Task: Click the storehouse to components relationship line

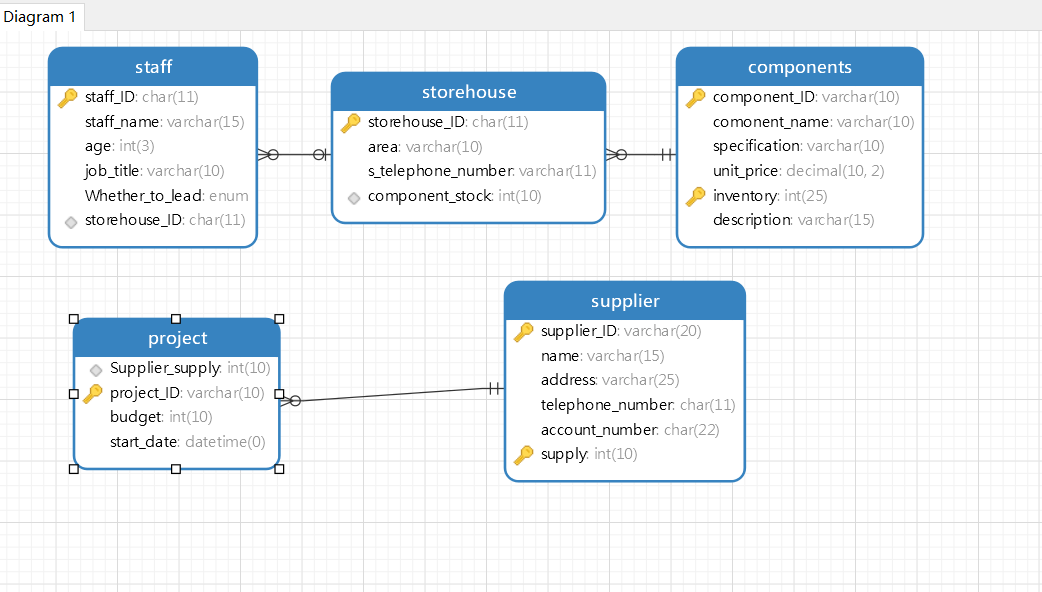Action: (x=641, y=155)
